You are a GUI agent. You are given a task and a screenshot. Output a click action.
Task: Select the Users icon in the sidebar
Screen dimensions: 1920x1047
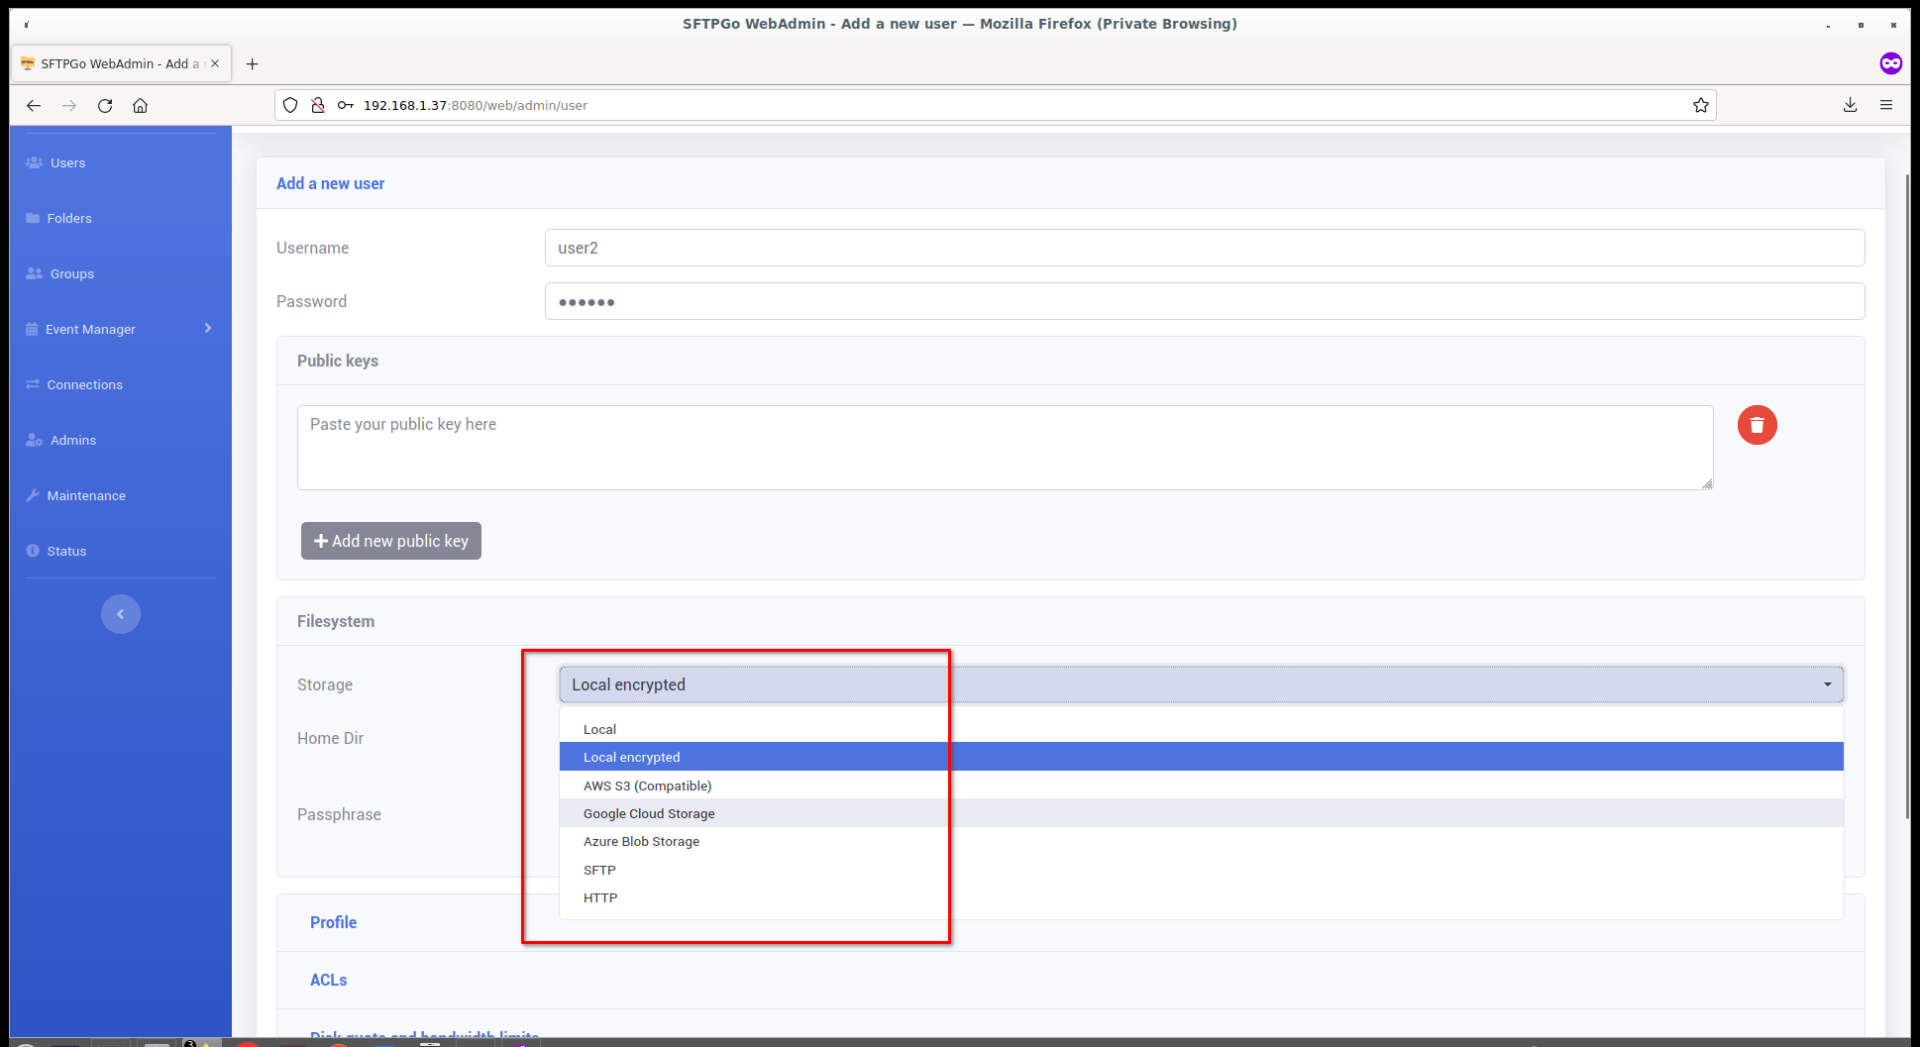click(x=33, y=162)
